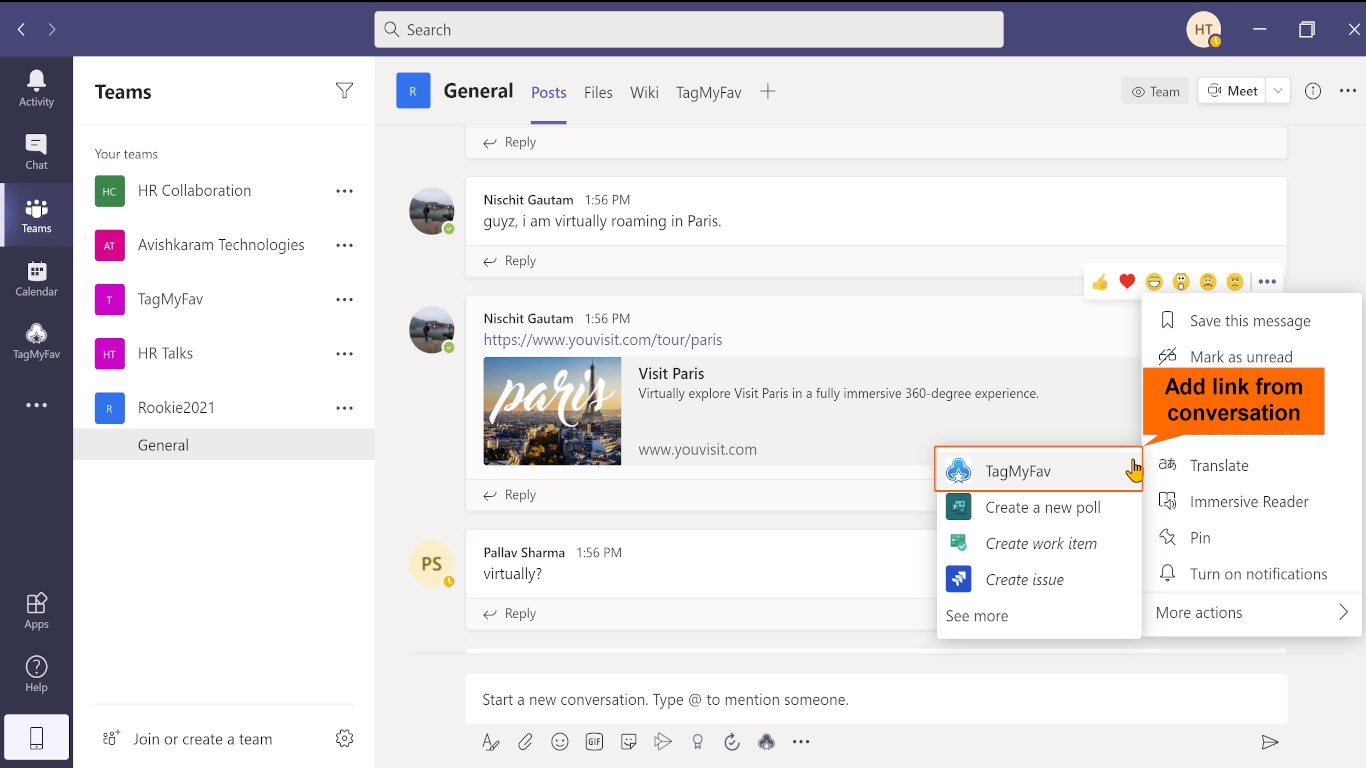This screenshot has width=1366, height=768.
Task: Open more options for Avishkaram Technologies team
Action: pos(345,245)
